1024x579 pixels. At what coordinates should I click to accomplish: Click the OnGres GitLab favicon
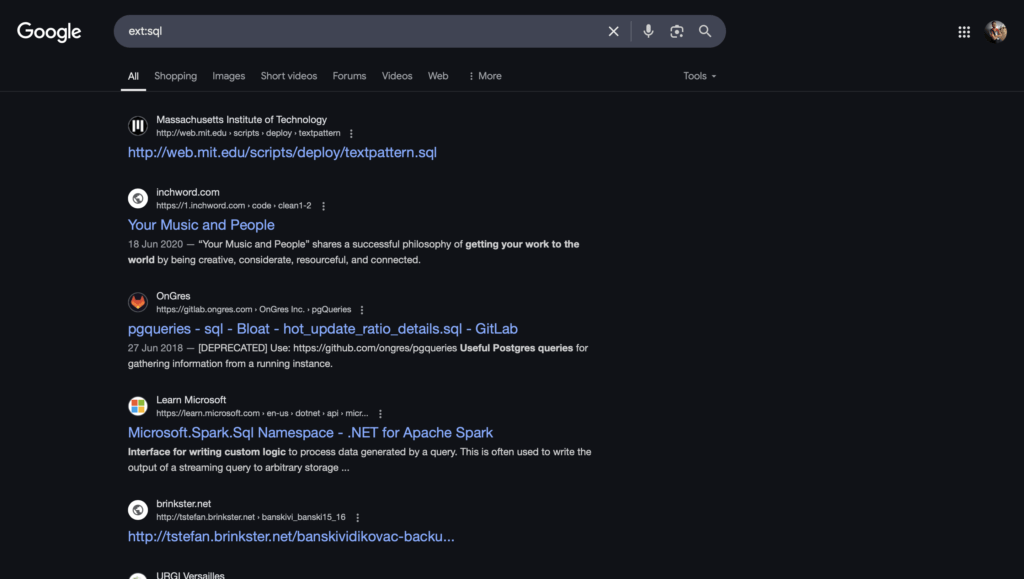coord(138,302)
